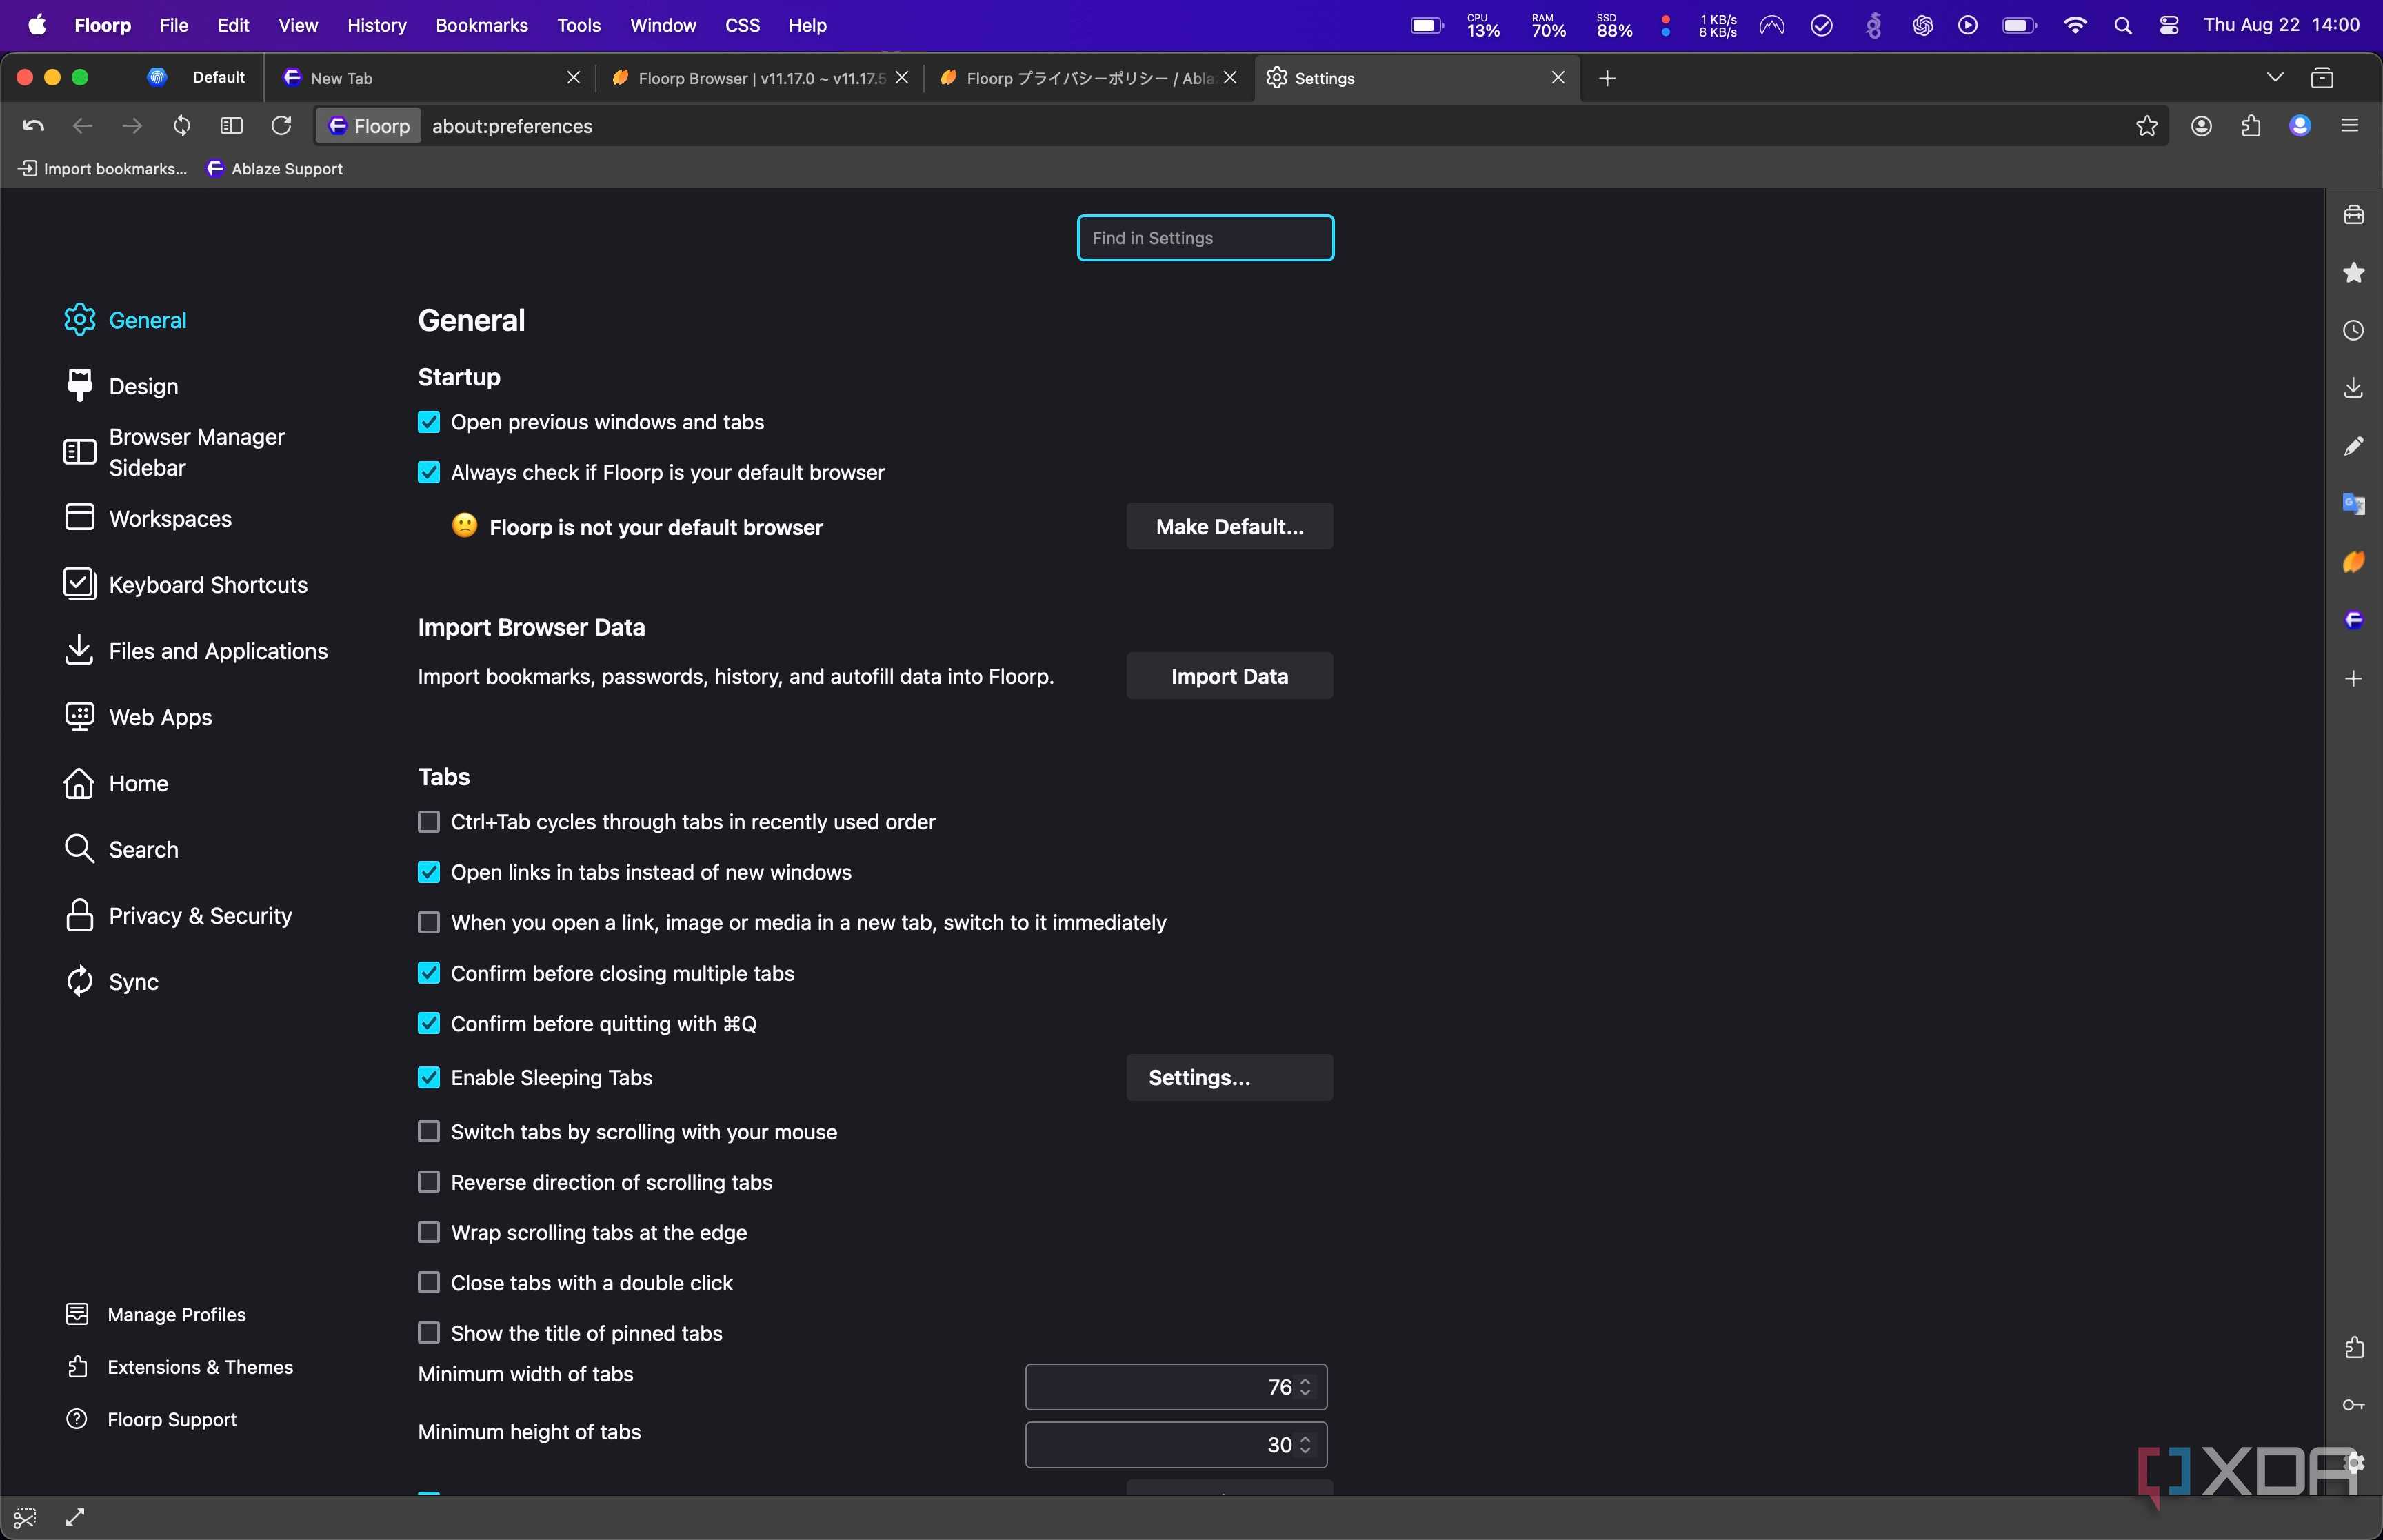Click the Minimum width of tabs stepper arrows

tap(1305, 1387)
